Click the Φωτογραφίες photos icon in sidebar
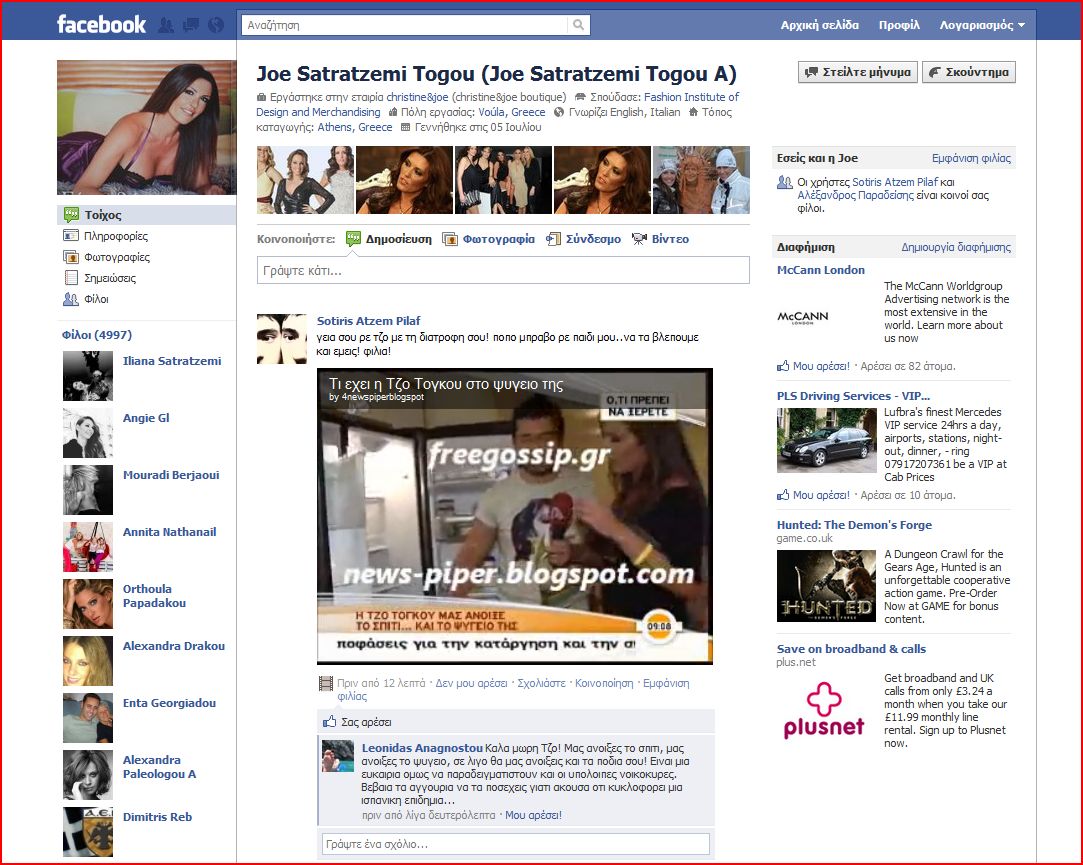Image resolution: width=1083 pixels, height=865 pixels. (70, 257)
